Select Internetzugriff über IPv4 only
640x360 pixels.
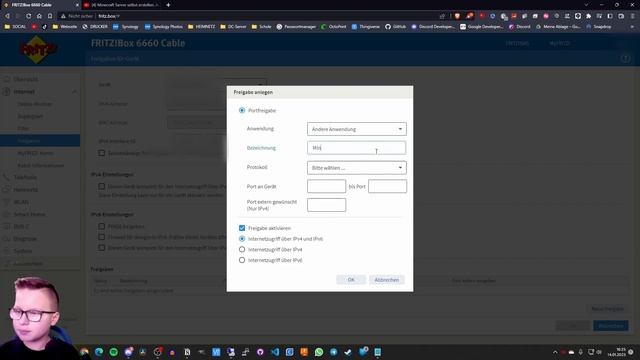pos(242,249)
